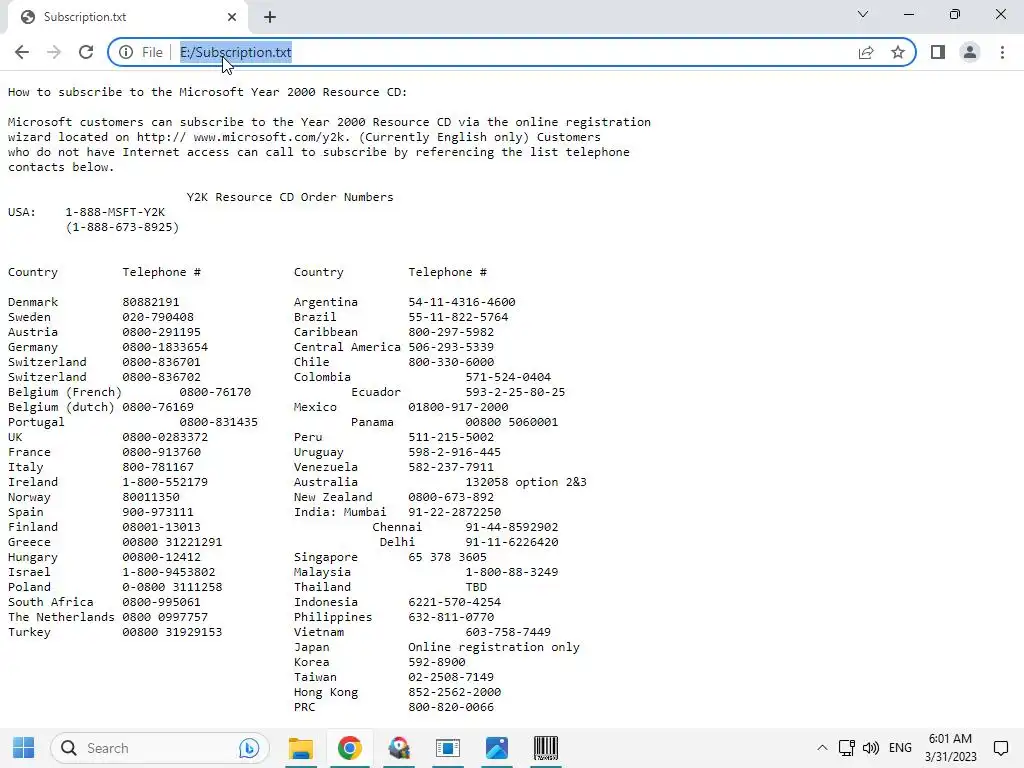Open the barcode app on the taskbar

(x=546, y=748)
